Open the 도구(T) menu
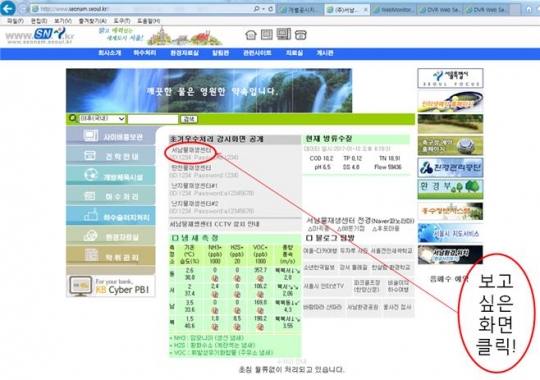This screenshot has height=380, width=540. point(122,21)
